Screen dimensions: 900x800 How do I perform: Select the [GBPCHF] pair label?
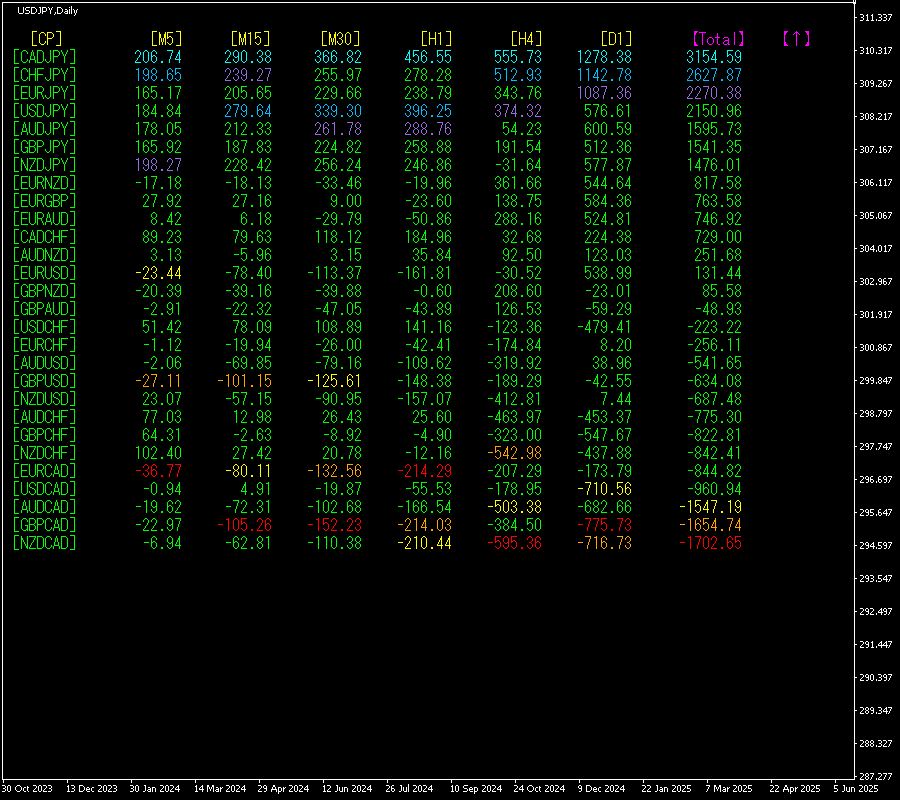(44, 434)
